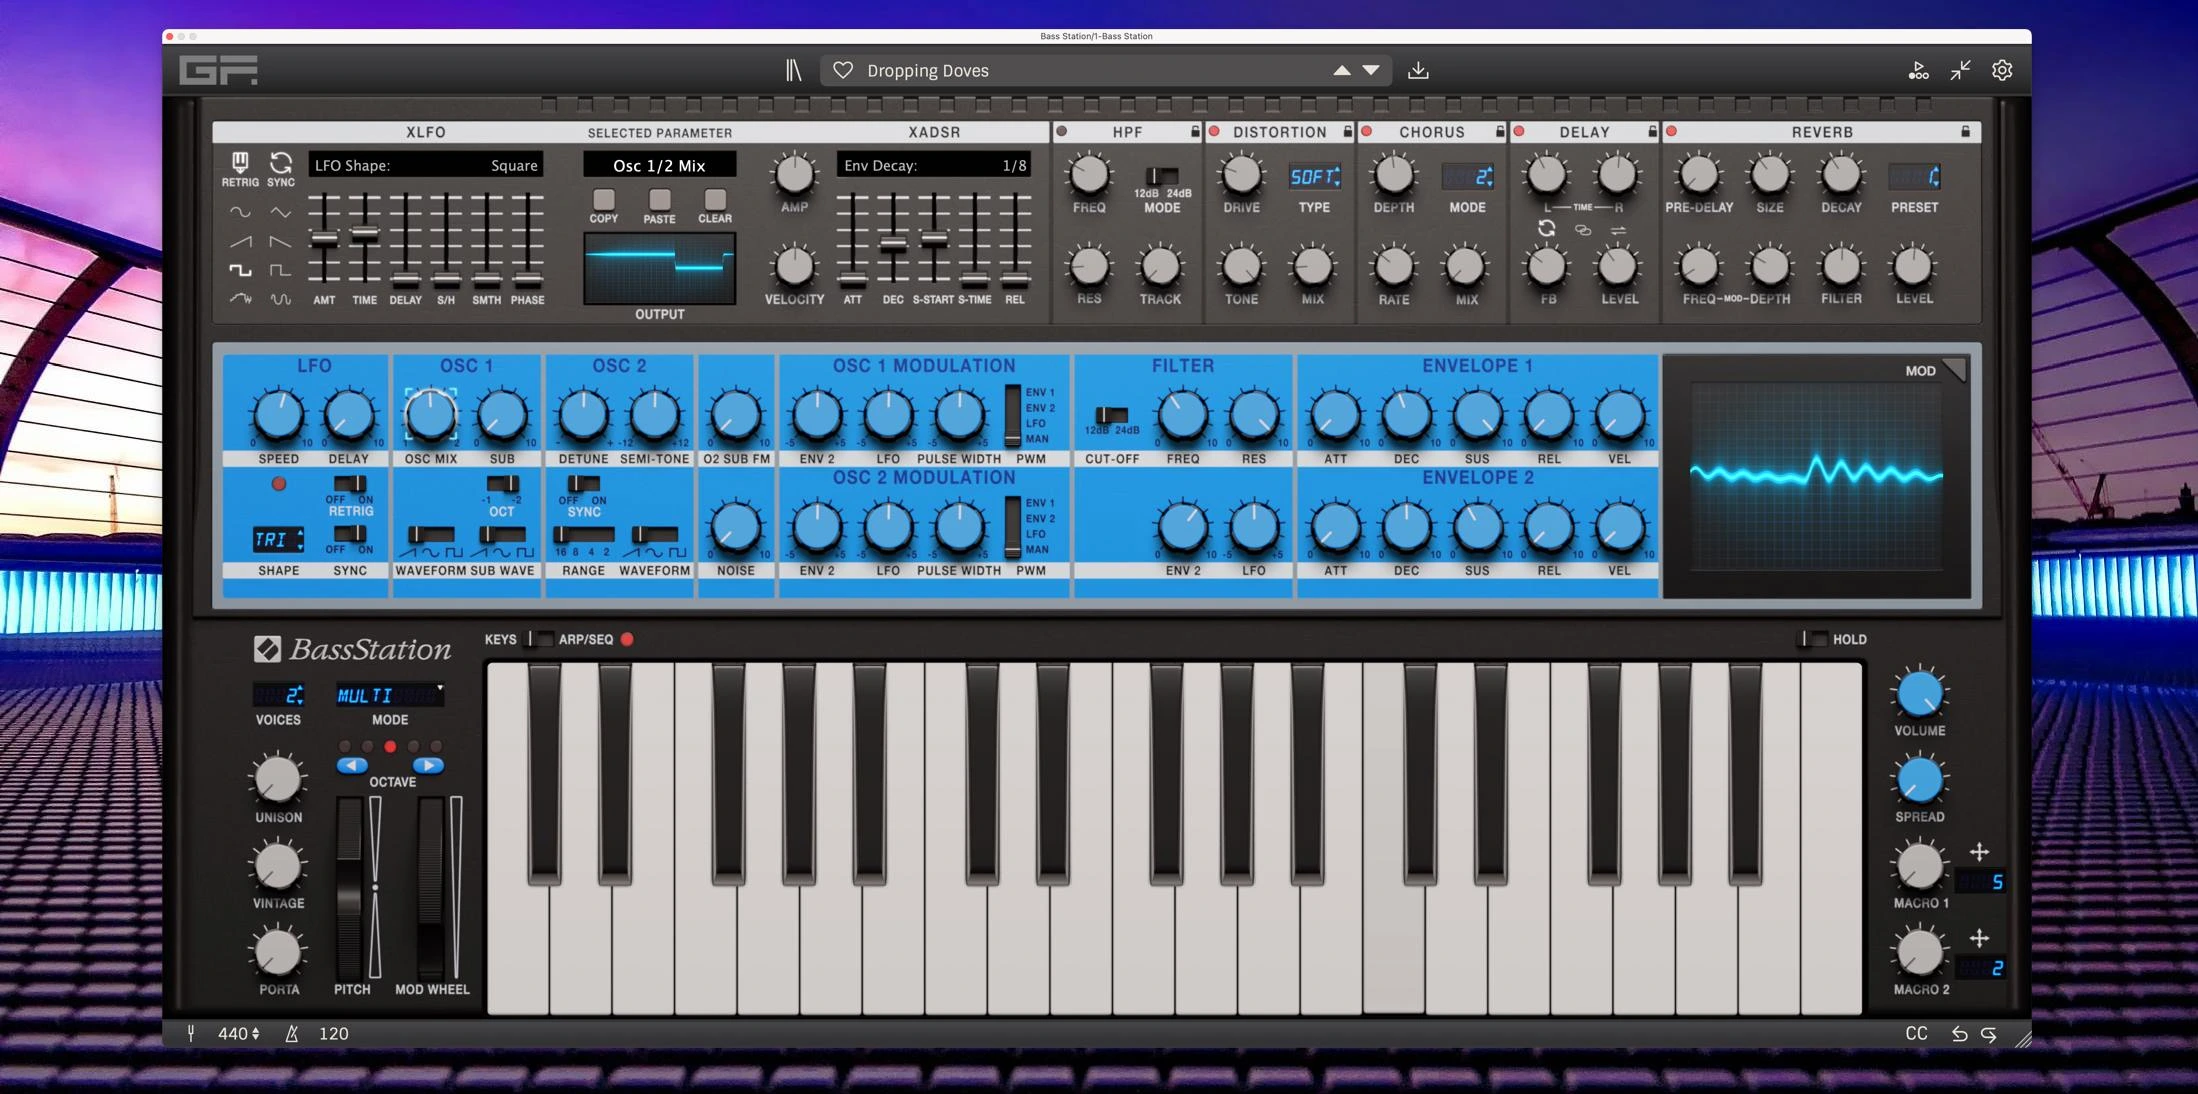Select the sine wave LFO shape icon

point(241,212)
